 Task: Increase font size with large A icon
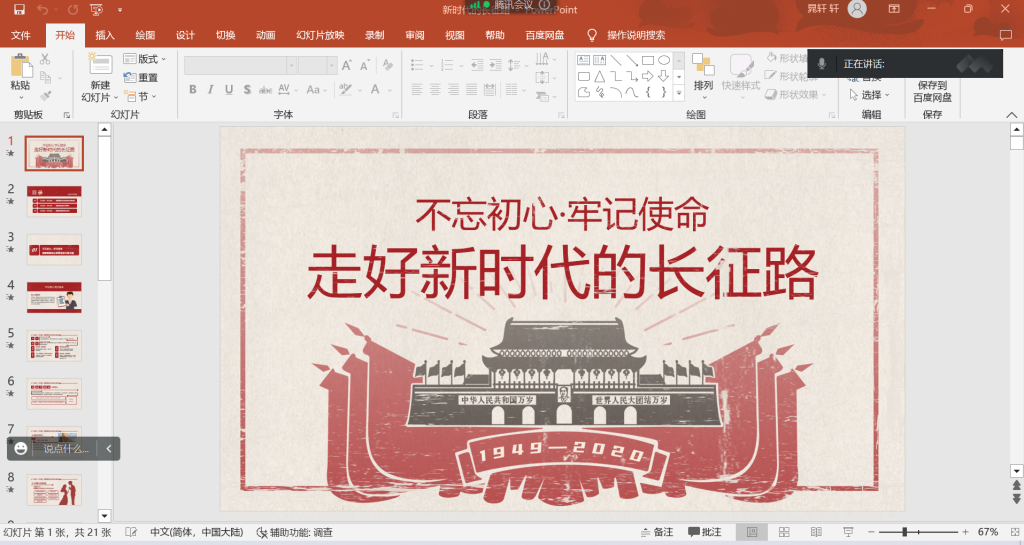[x=346, y=65]
